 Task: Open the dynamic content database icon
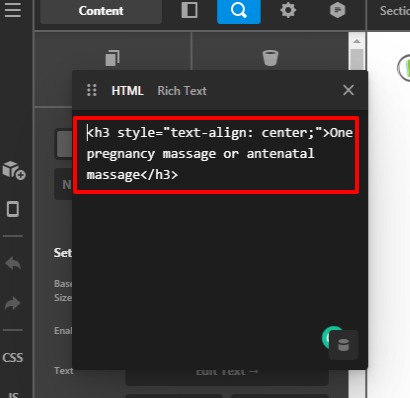point(344,345)
